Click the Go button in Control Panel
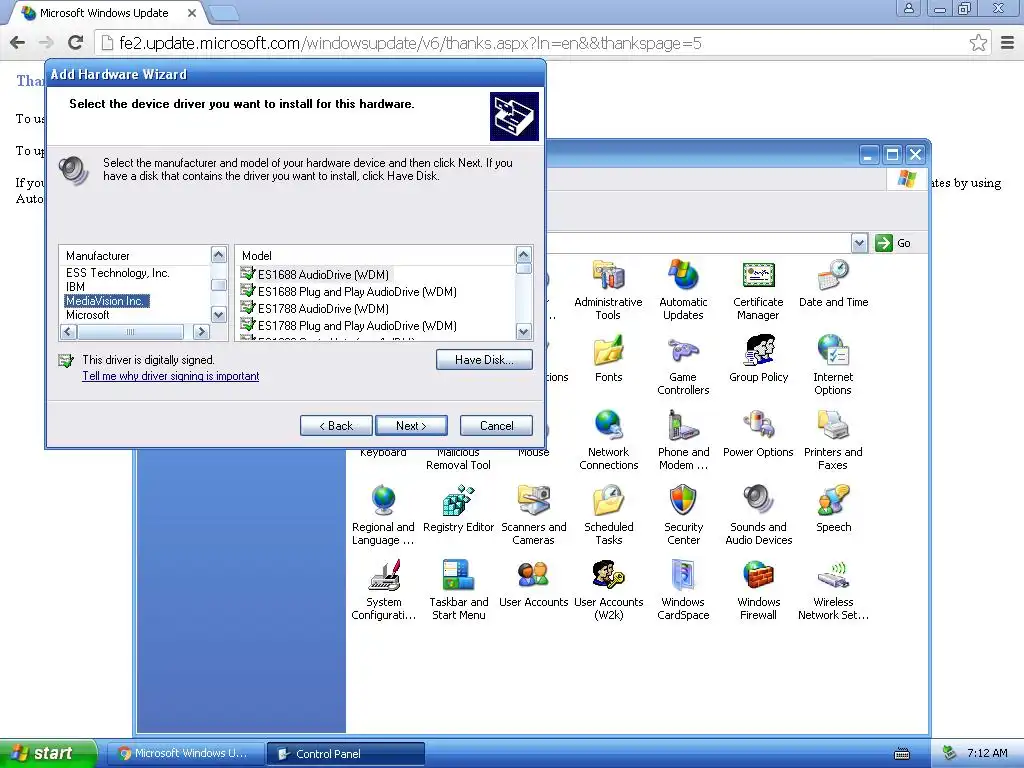 [893, 243]
